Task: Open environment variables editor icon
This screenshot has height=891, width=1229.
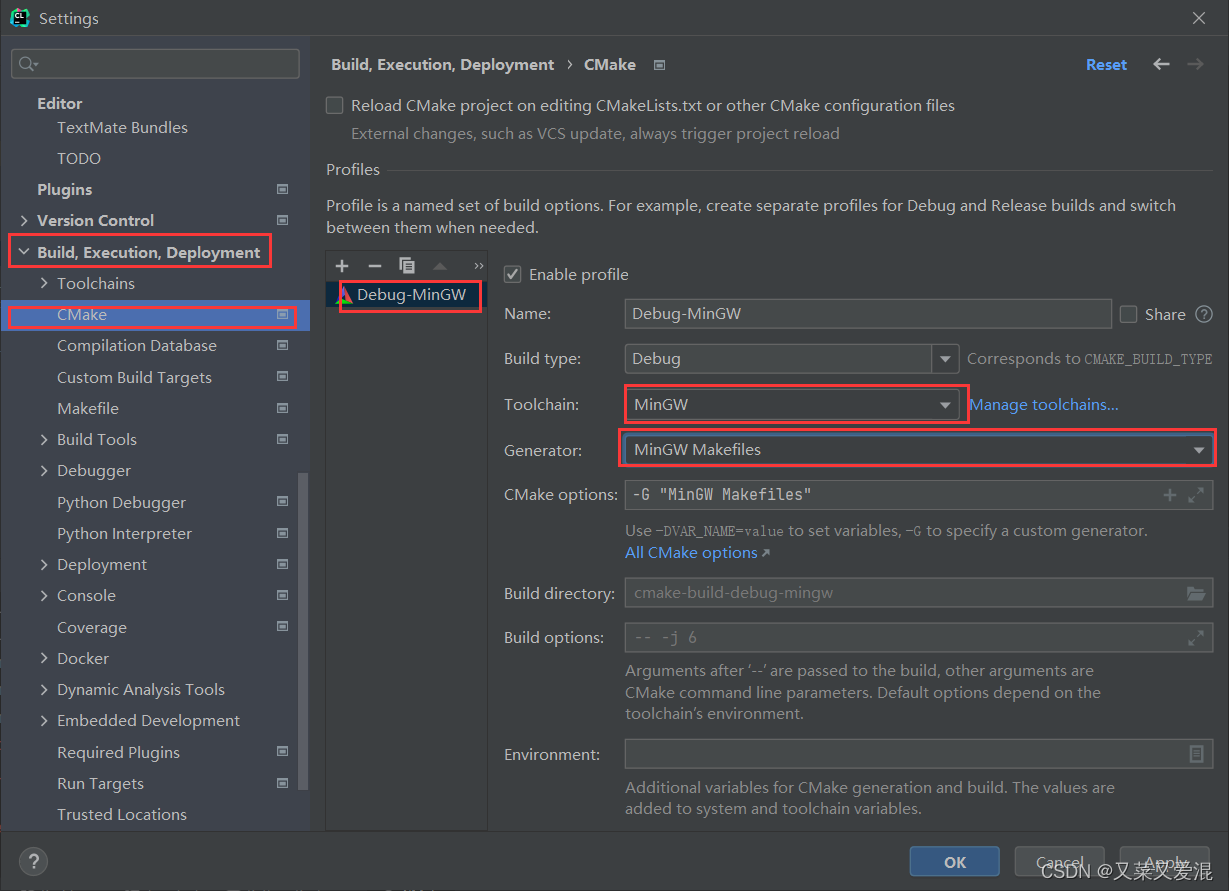Action: (x=1196, y=754)
